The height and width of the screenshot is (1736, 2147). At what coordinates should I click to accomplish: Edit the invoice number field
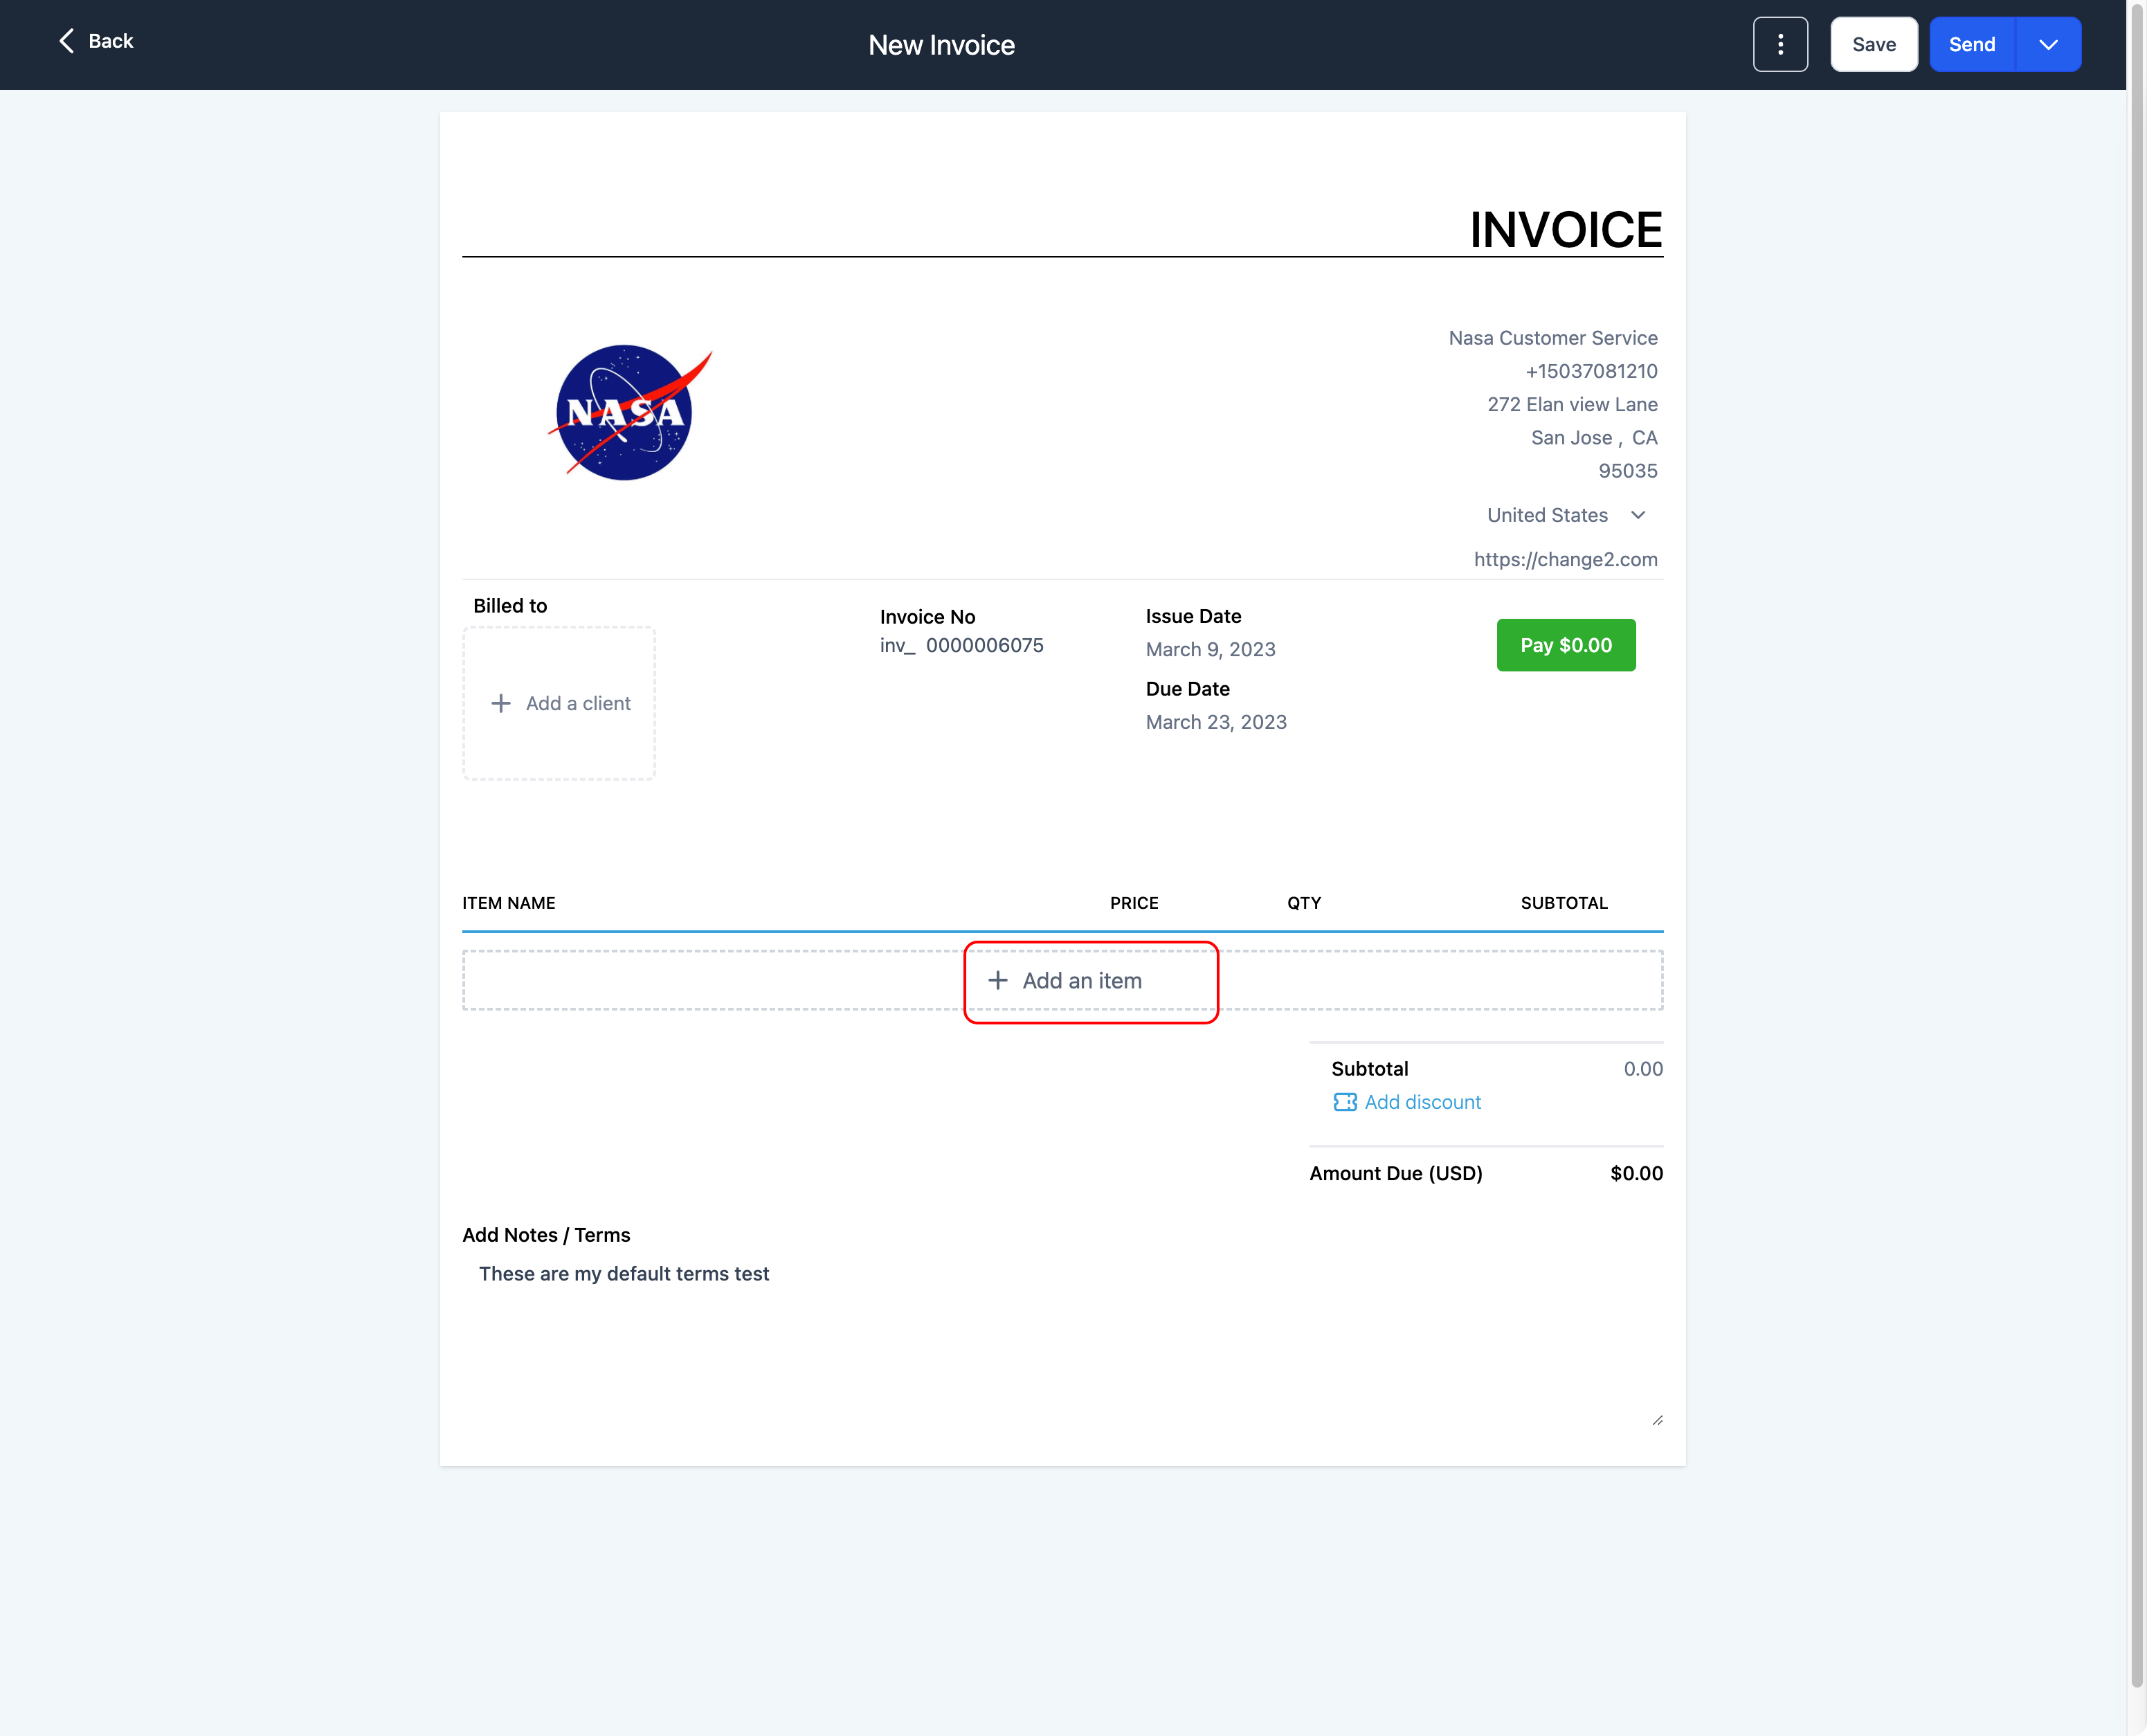pos(984,645)
